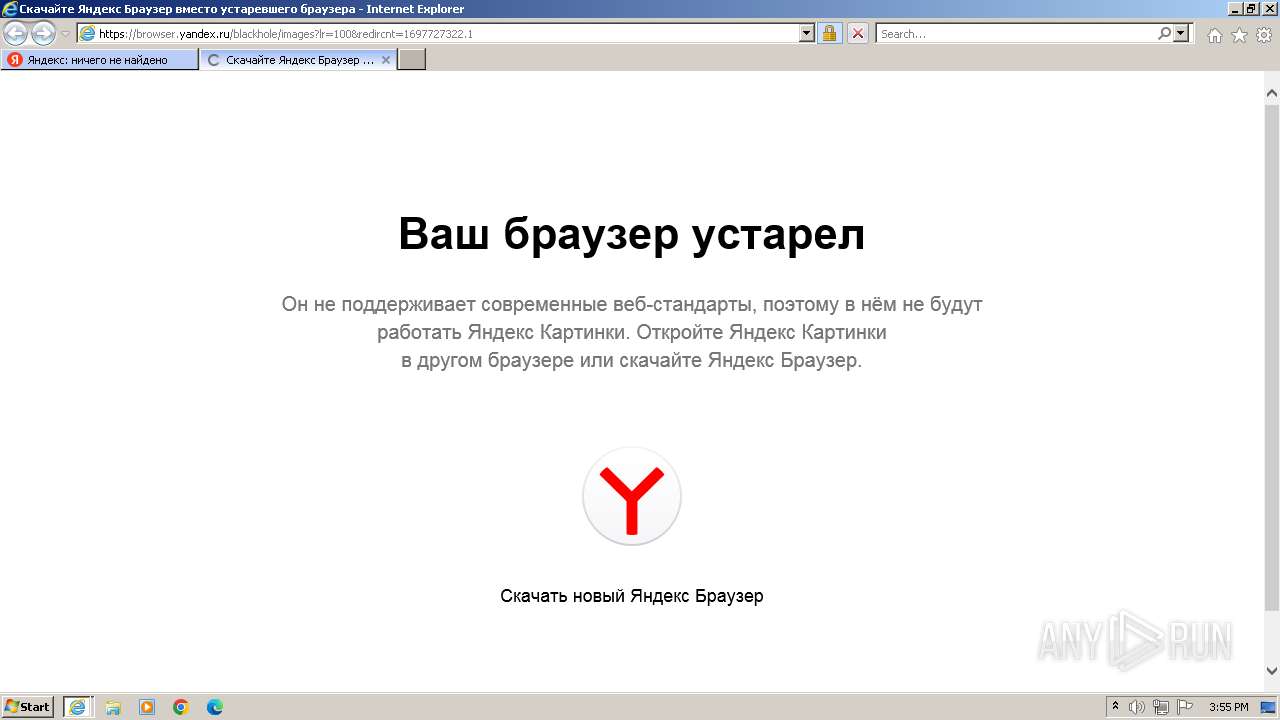Click 'Скачать новый Яндекс Браузер' link
This screenshot has width=1280, height=720.
[632, 596]
